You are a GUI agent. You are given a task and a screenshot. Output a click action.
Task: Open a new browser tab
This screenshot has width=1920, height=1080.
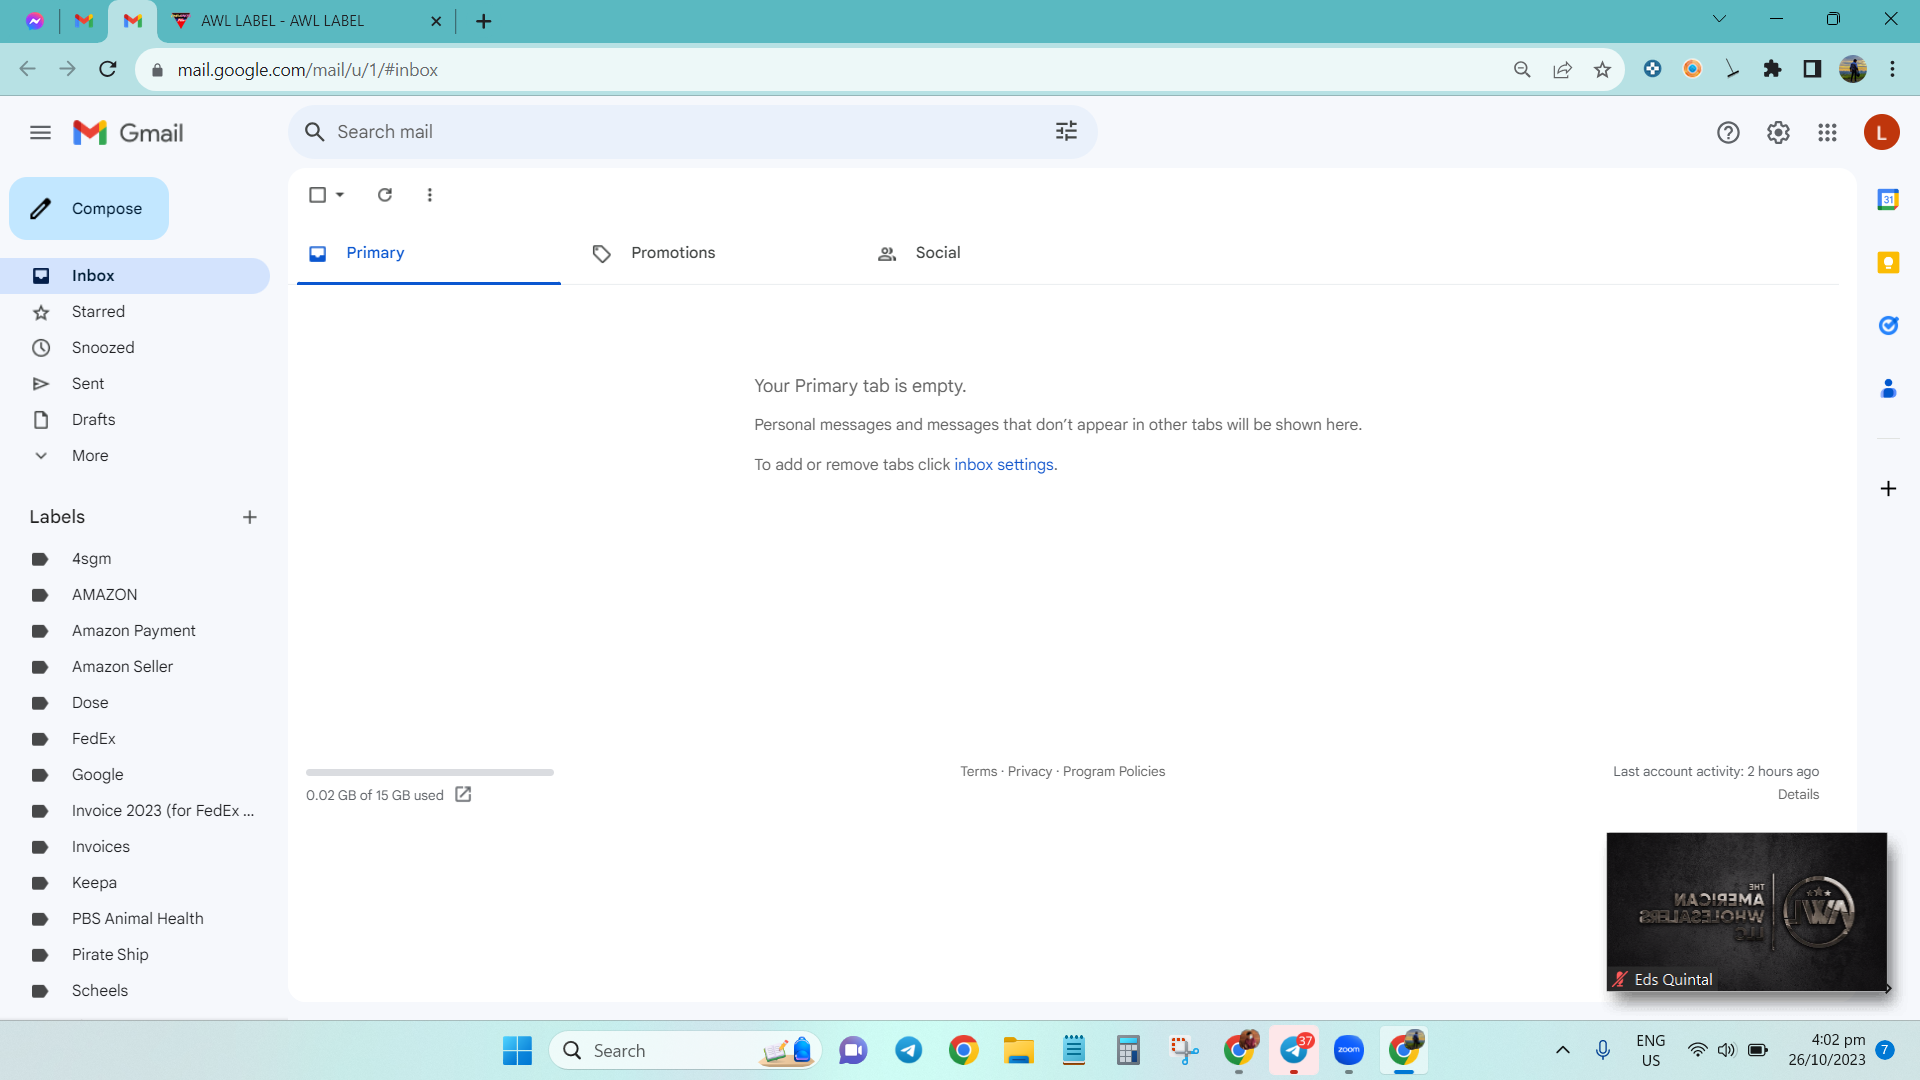pyautogui.click(x=484, y=21)
